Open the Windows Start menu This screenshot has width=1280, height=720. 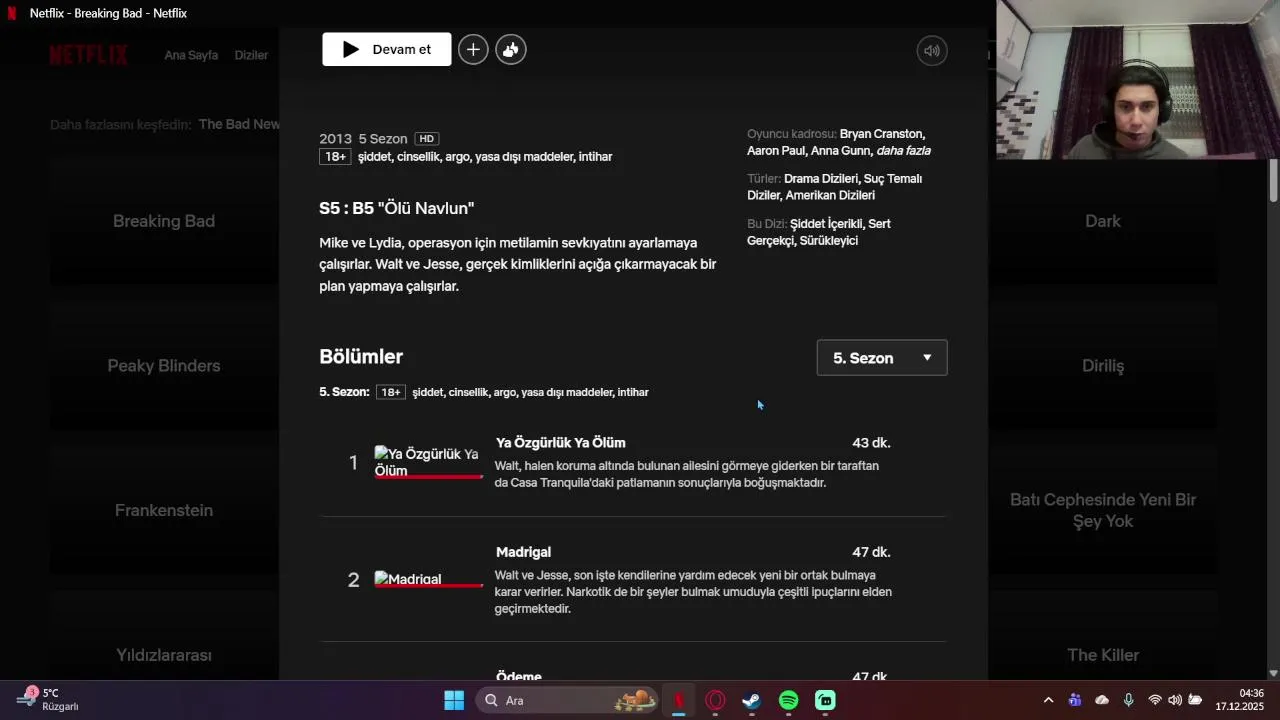pos(454,700)
